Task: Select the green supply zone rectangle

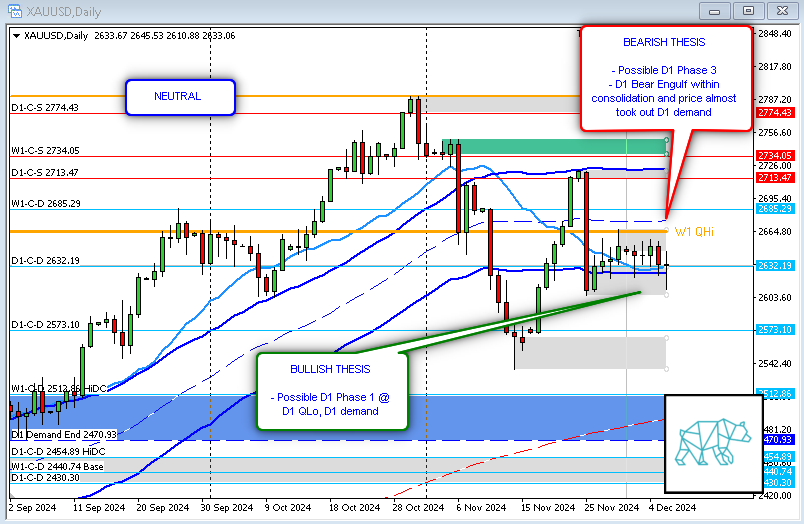Action: click(554, 147)
